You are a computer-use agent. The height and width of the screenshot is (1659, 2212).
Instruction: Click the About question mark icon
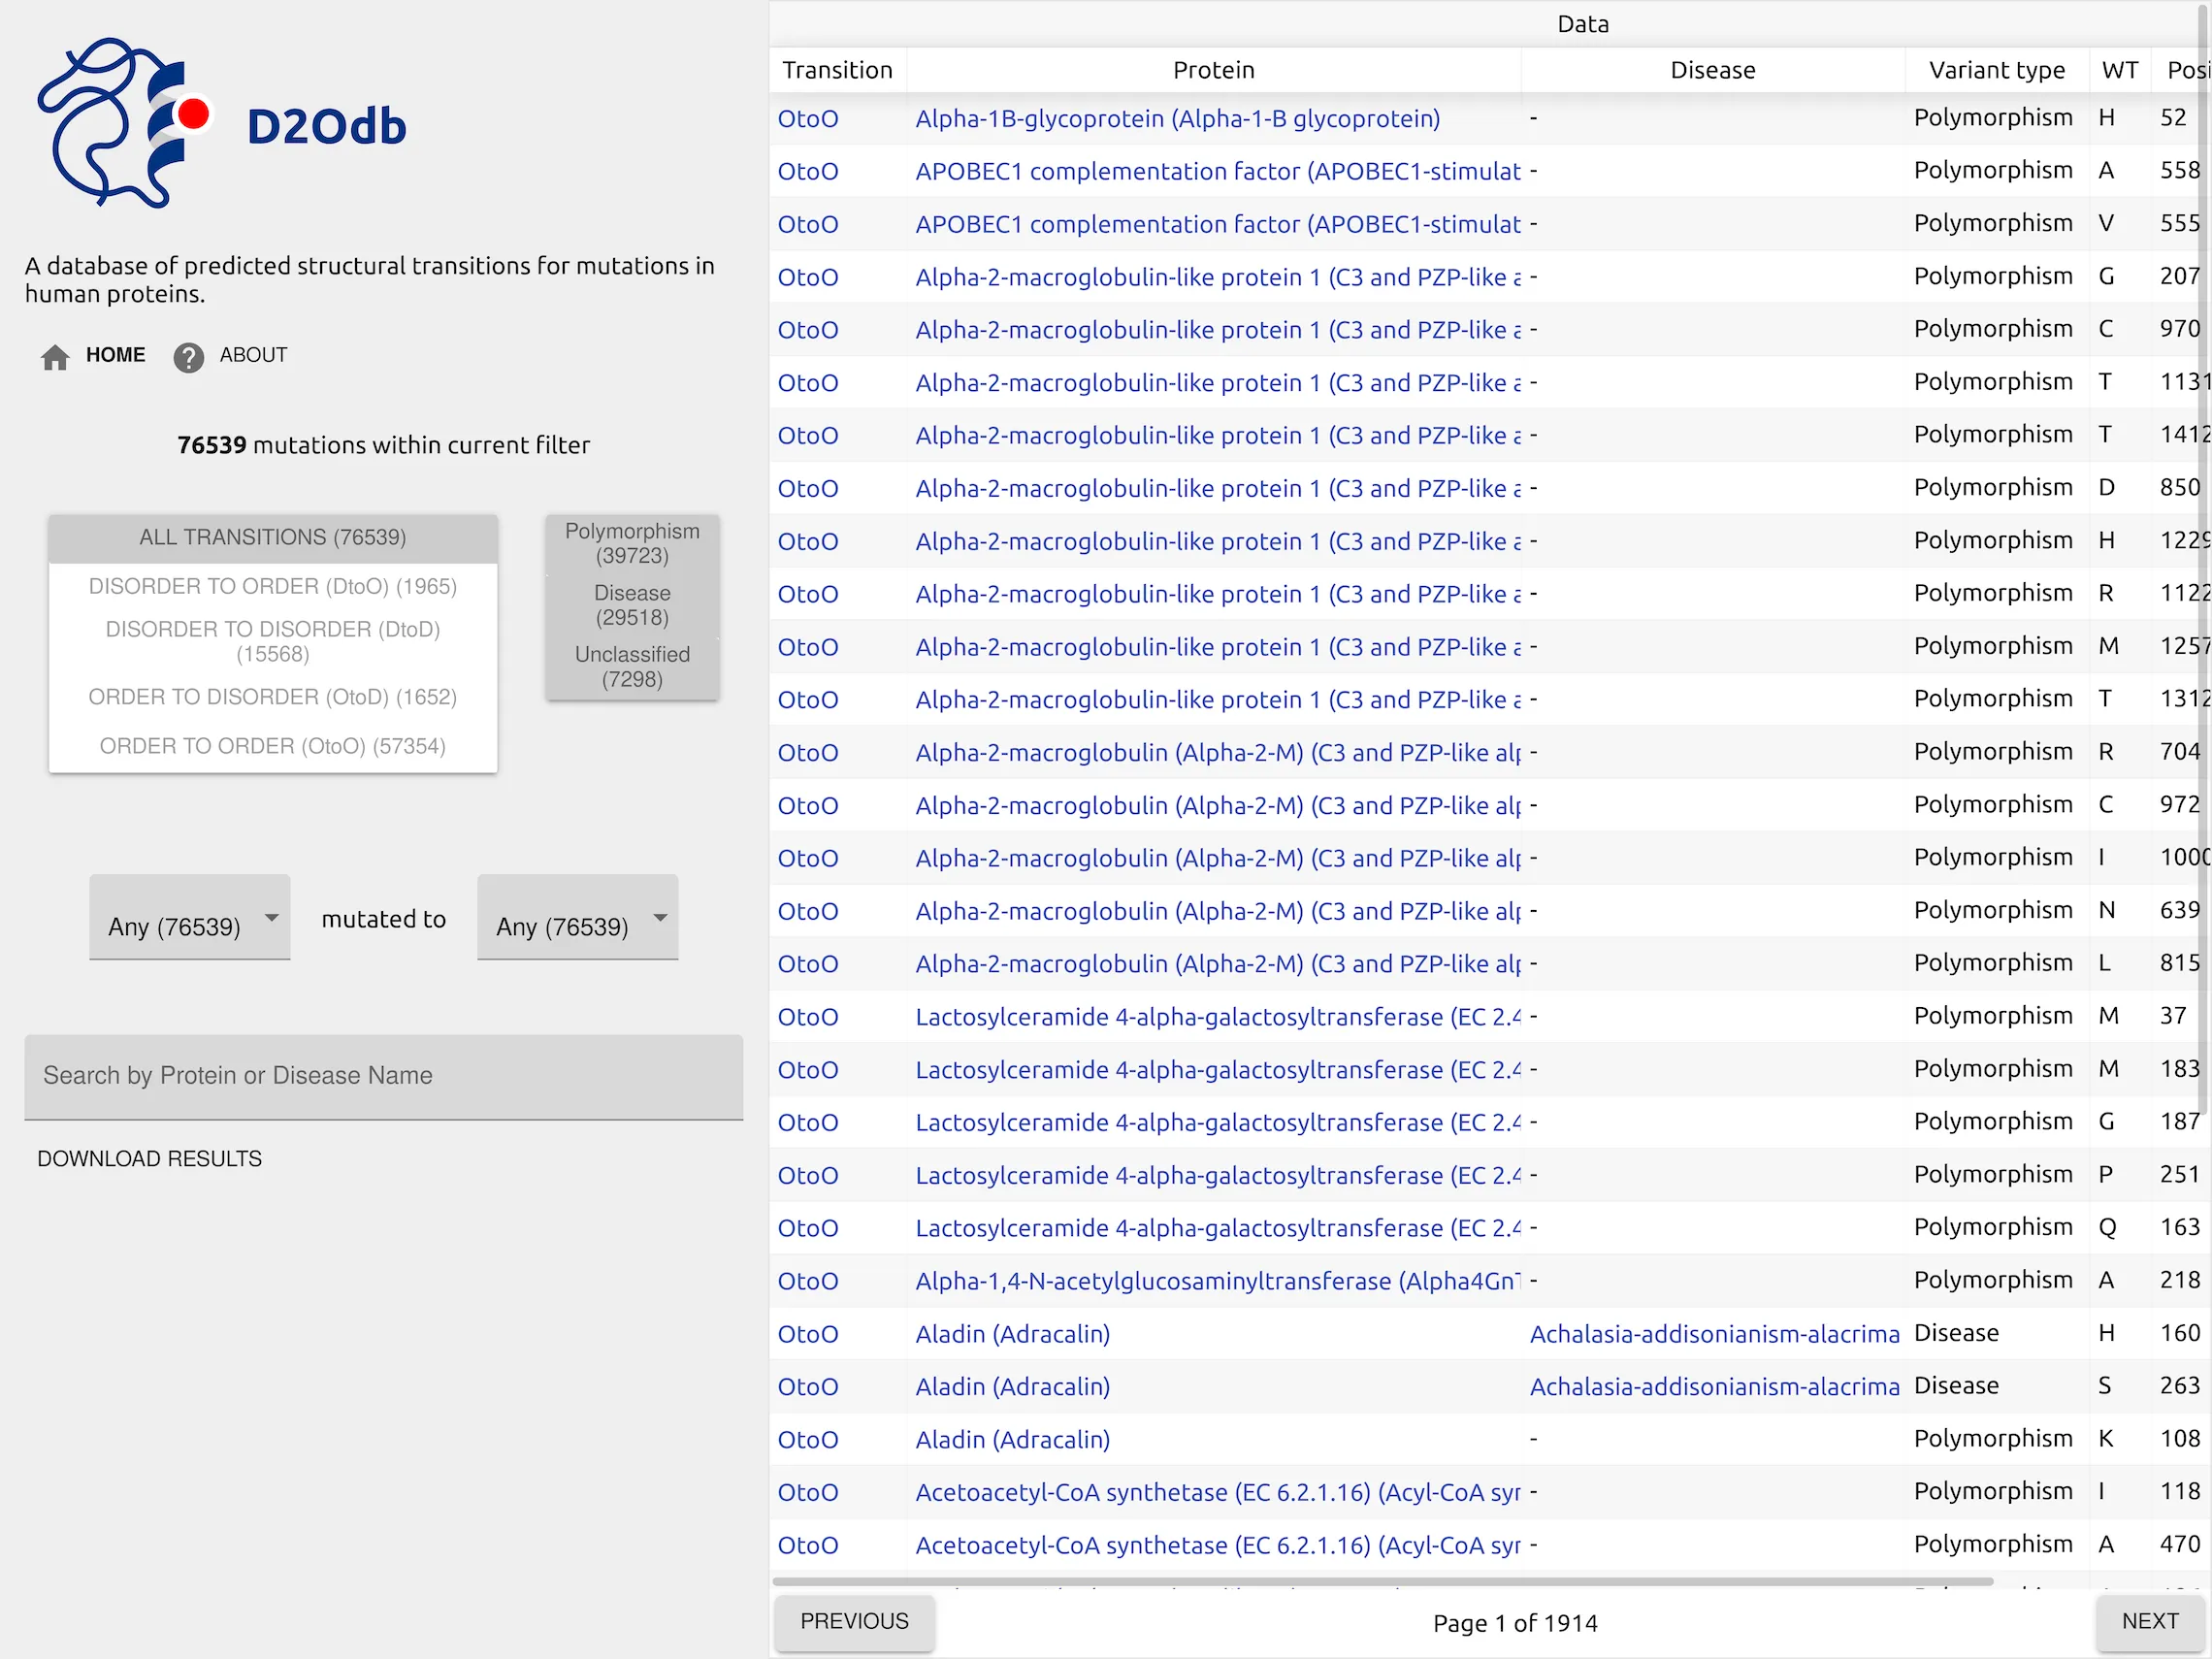(x=188, y=357)
